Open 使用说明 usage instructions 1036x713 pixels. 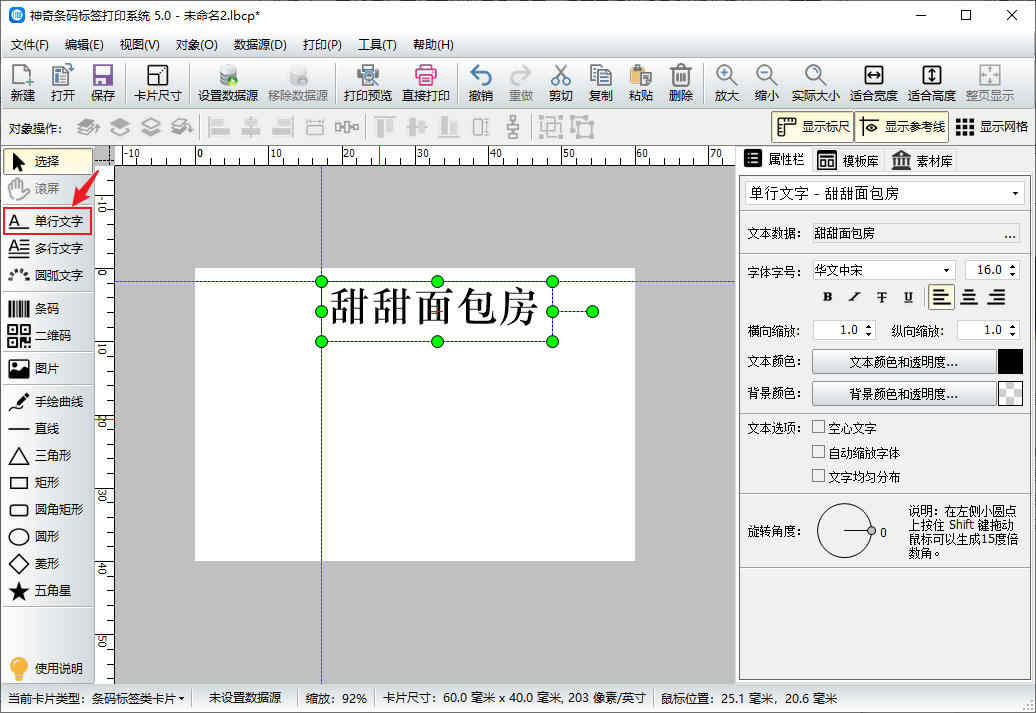(x=47, y=668)
